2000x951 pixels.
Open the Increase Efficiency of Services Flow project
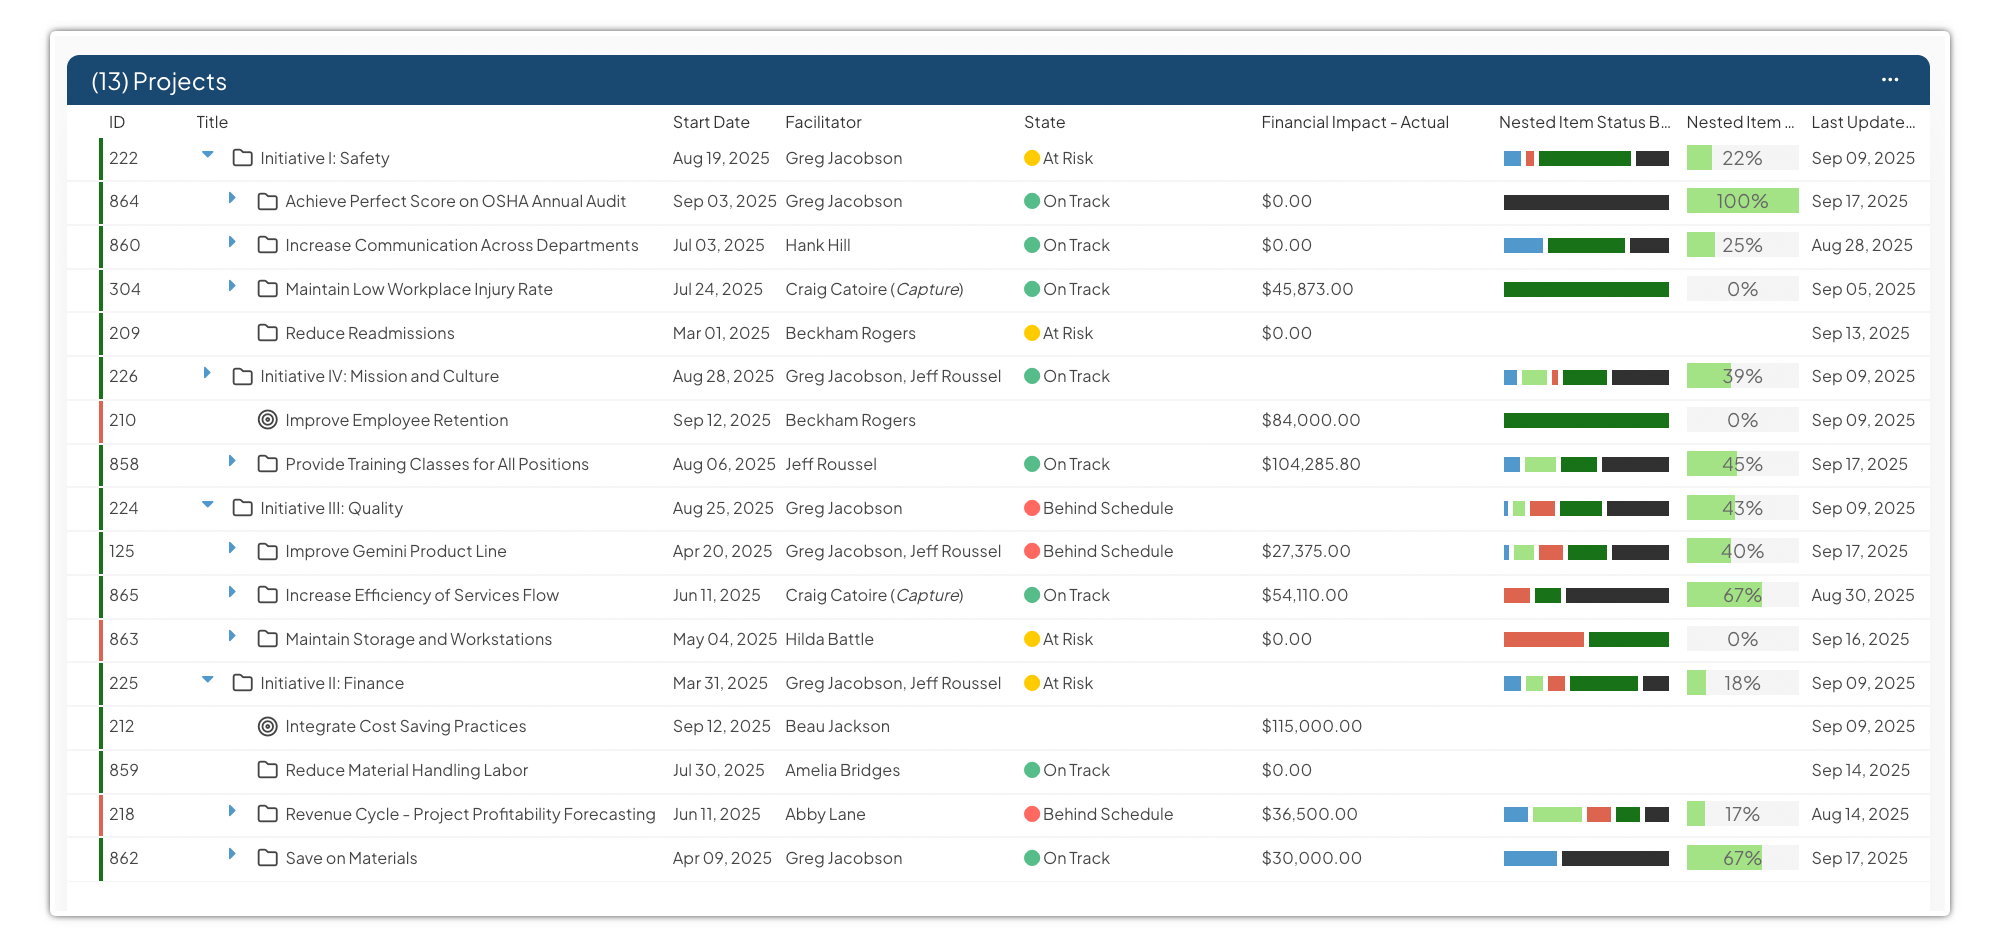(421, 595)
